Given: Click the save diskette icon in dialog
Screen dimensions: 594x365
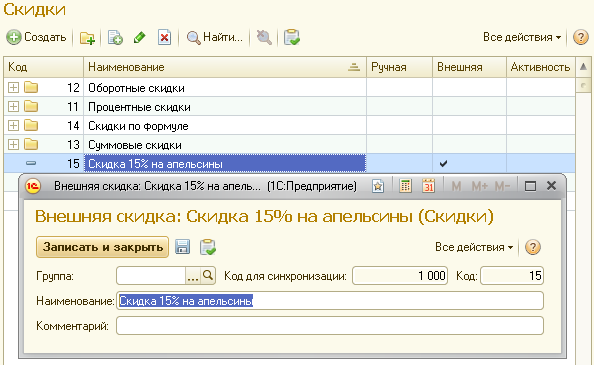Looking at the screenshot, I should pos(182,247).
